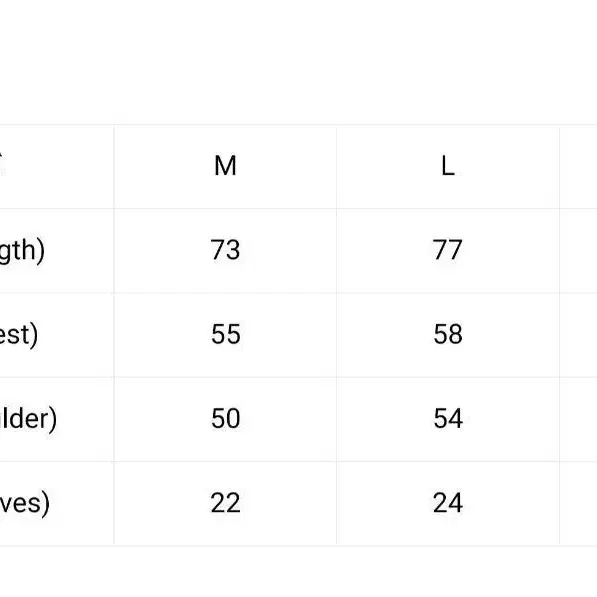The width and height of the screenshot is (597, 597).
Task: Click the partially visible top-left header cell
Action: click(x=57, y=167)
